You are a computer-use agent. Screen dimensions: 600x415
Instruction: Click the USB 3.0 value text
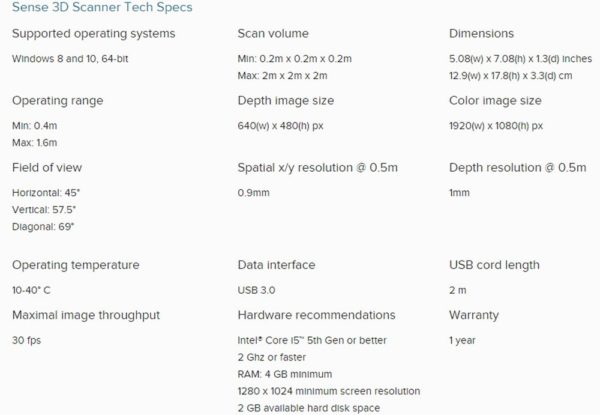256,290
